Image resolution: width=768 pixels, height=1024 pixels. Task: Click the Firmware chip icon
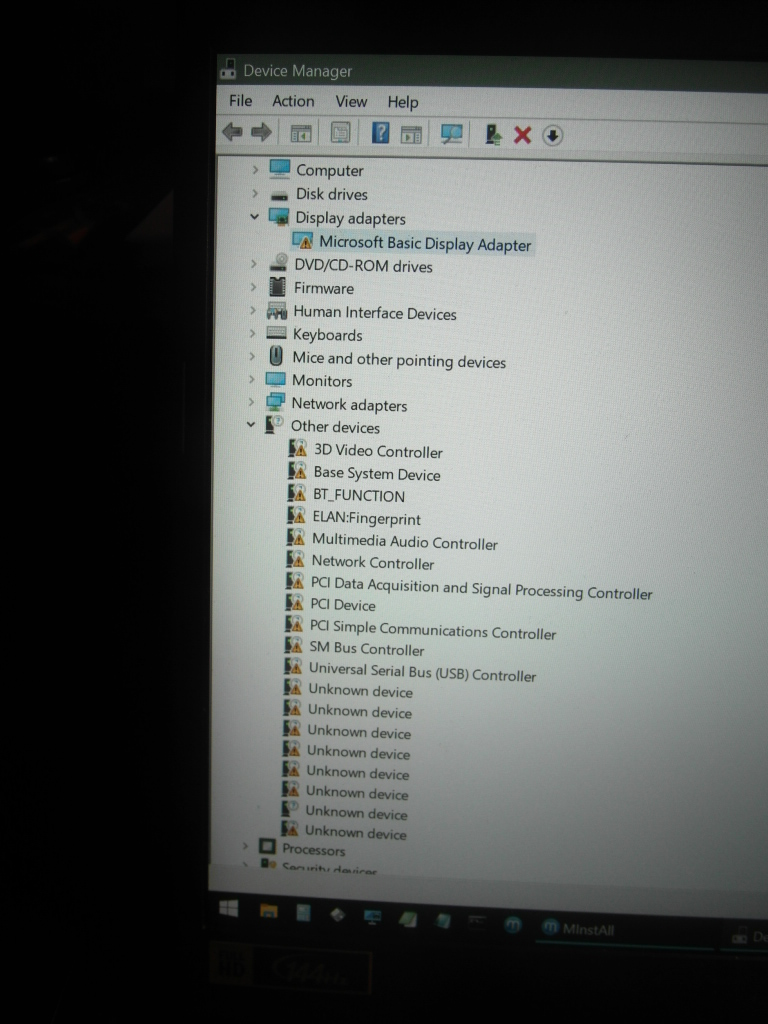[277, 287]
